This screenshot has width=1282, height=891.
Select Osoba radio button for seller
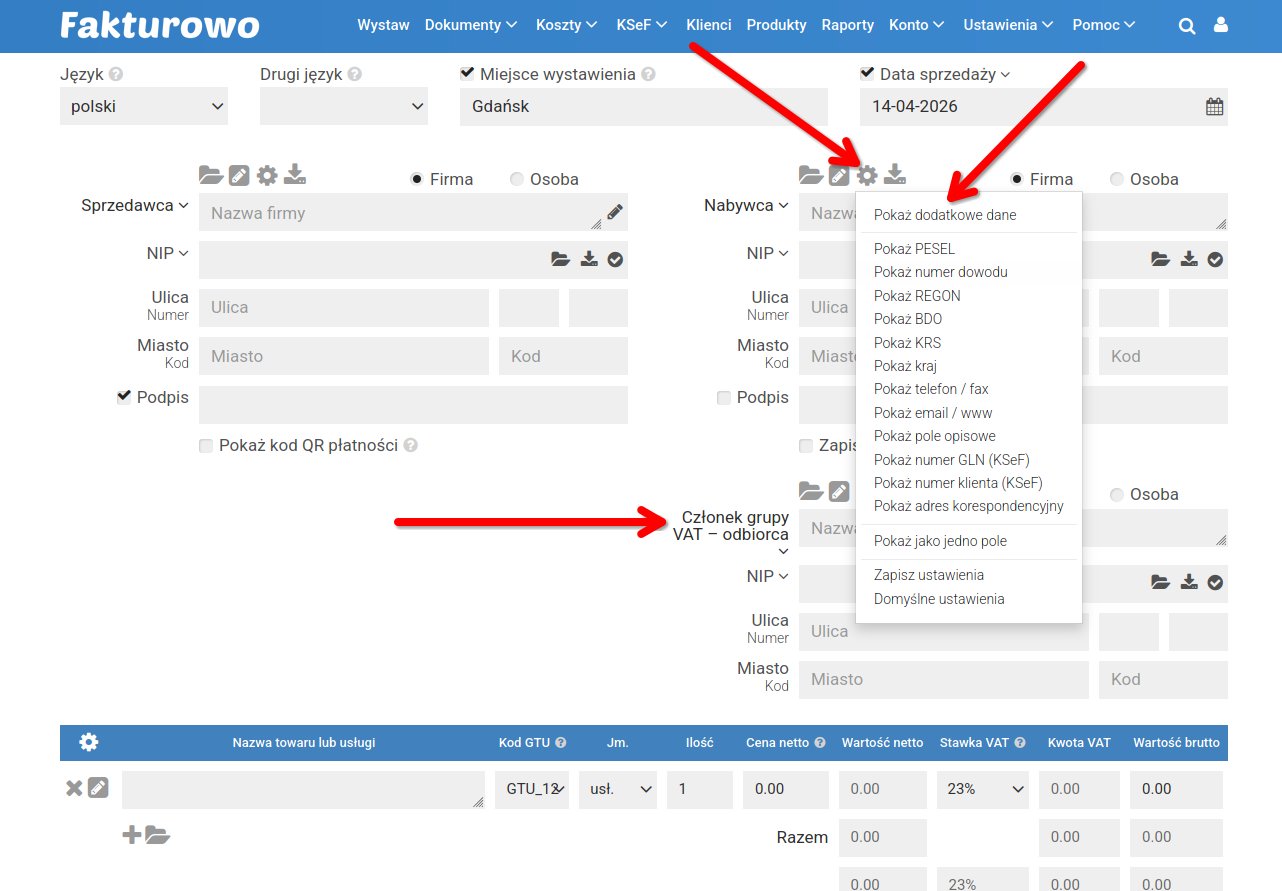pos(517,179)
